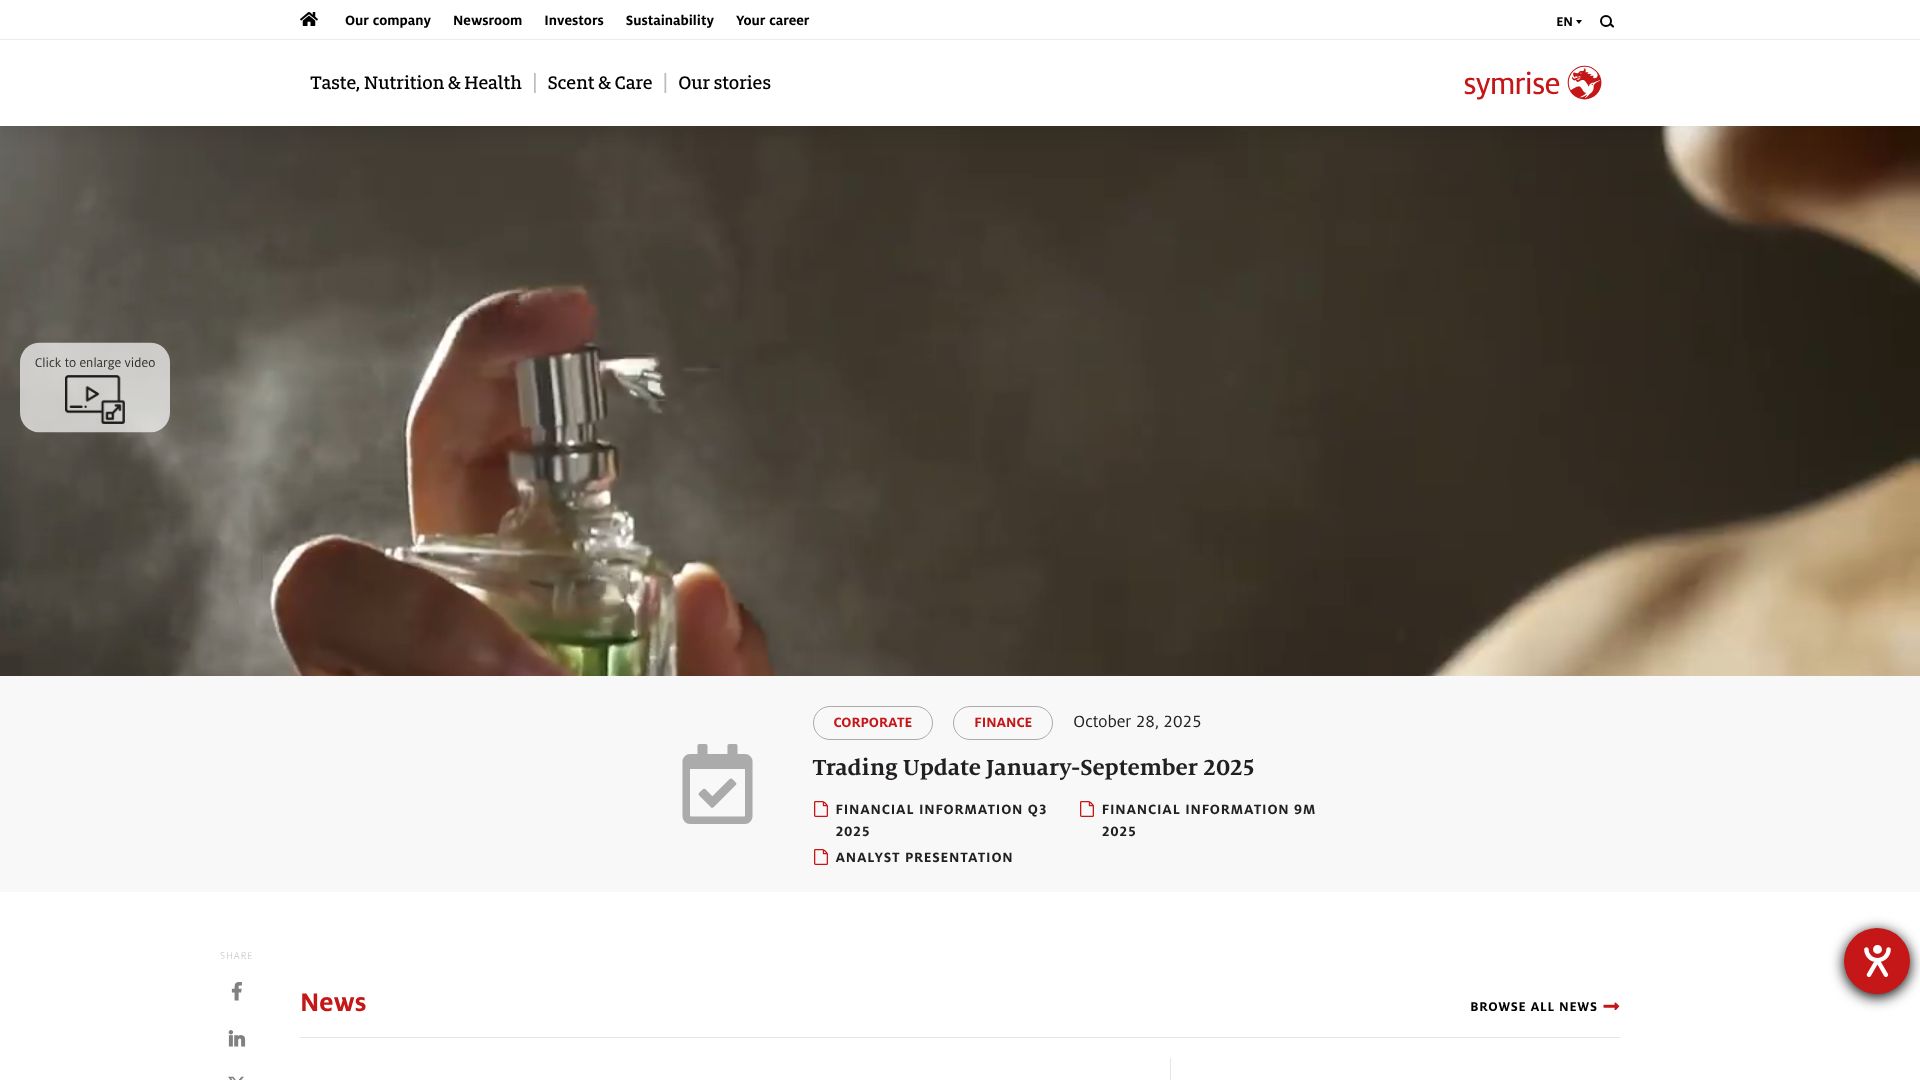Screen dimensions: 1920x1080
Task: Share on Facebook icon
Action: click(237, 991)
